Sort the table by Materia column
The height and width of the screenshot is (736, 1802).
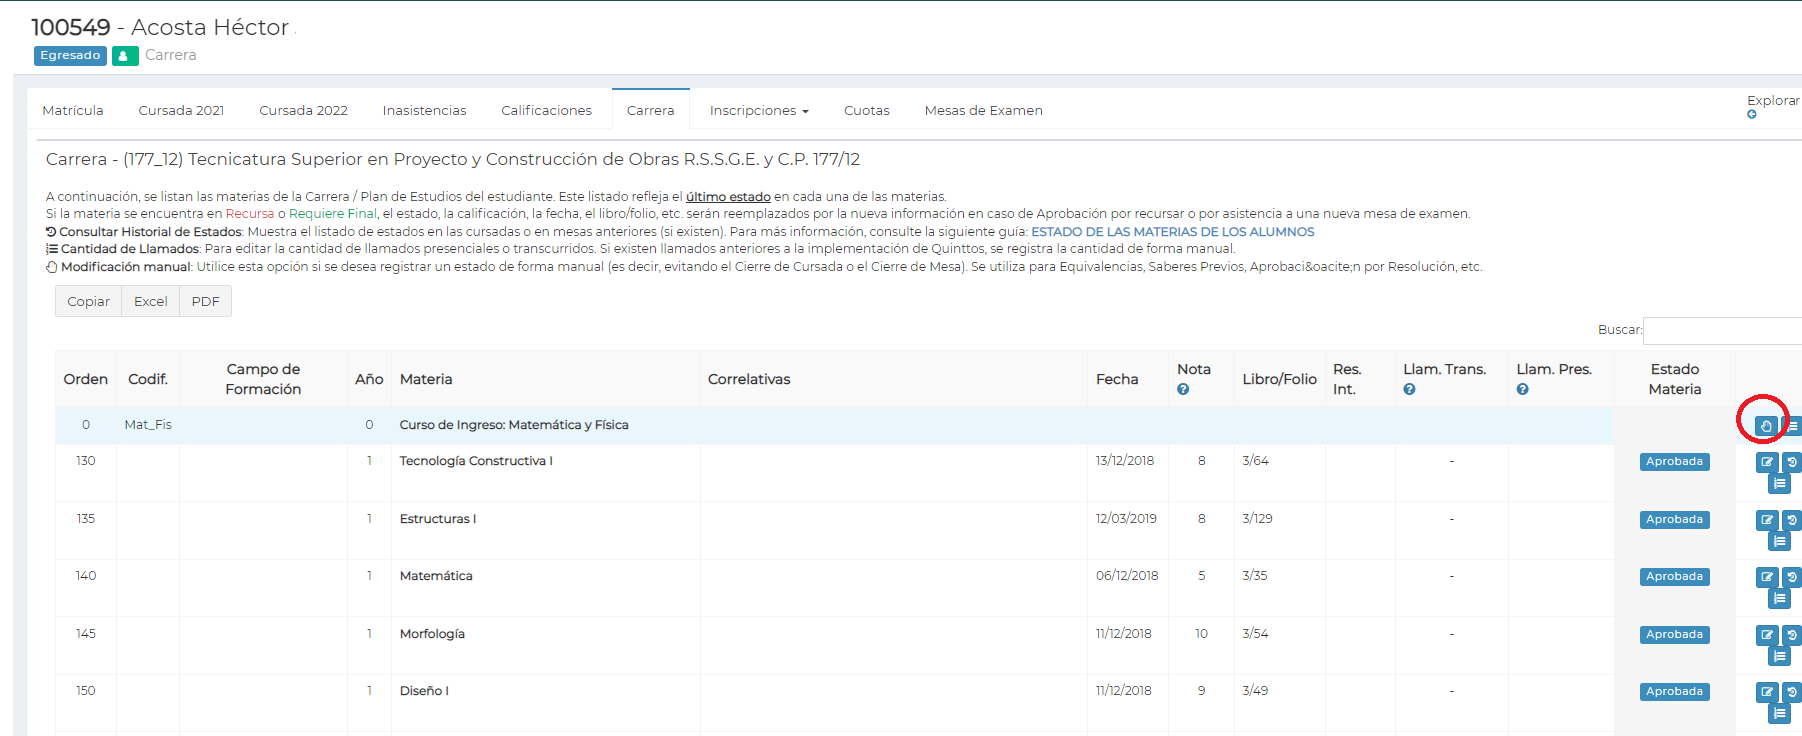pyautogui.click(x=545, y=379)
